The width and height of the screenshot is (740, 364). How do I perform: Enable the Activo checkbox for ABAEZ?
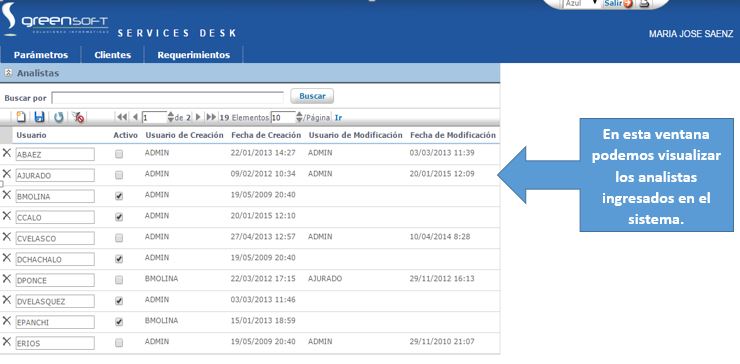click(119, 154)
